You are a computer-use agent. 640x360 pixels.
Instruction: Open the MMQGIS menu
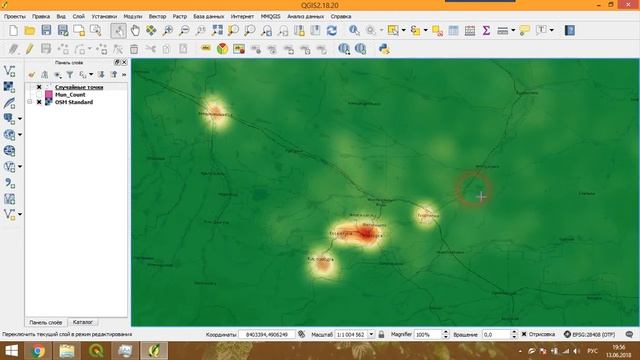coord(270,16)
